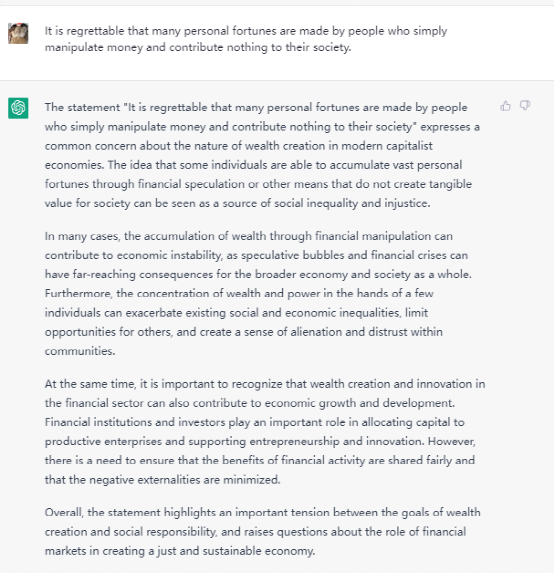Click the paragraph starting 'In many cases'
Viewport: 554px width, 573px height.
pyautogui.click(x=258, y=293)
